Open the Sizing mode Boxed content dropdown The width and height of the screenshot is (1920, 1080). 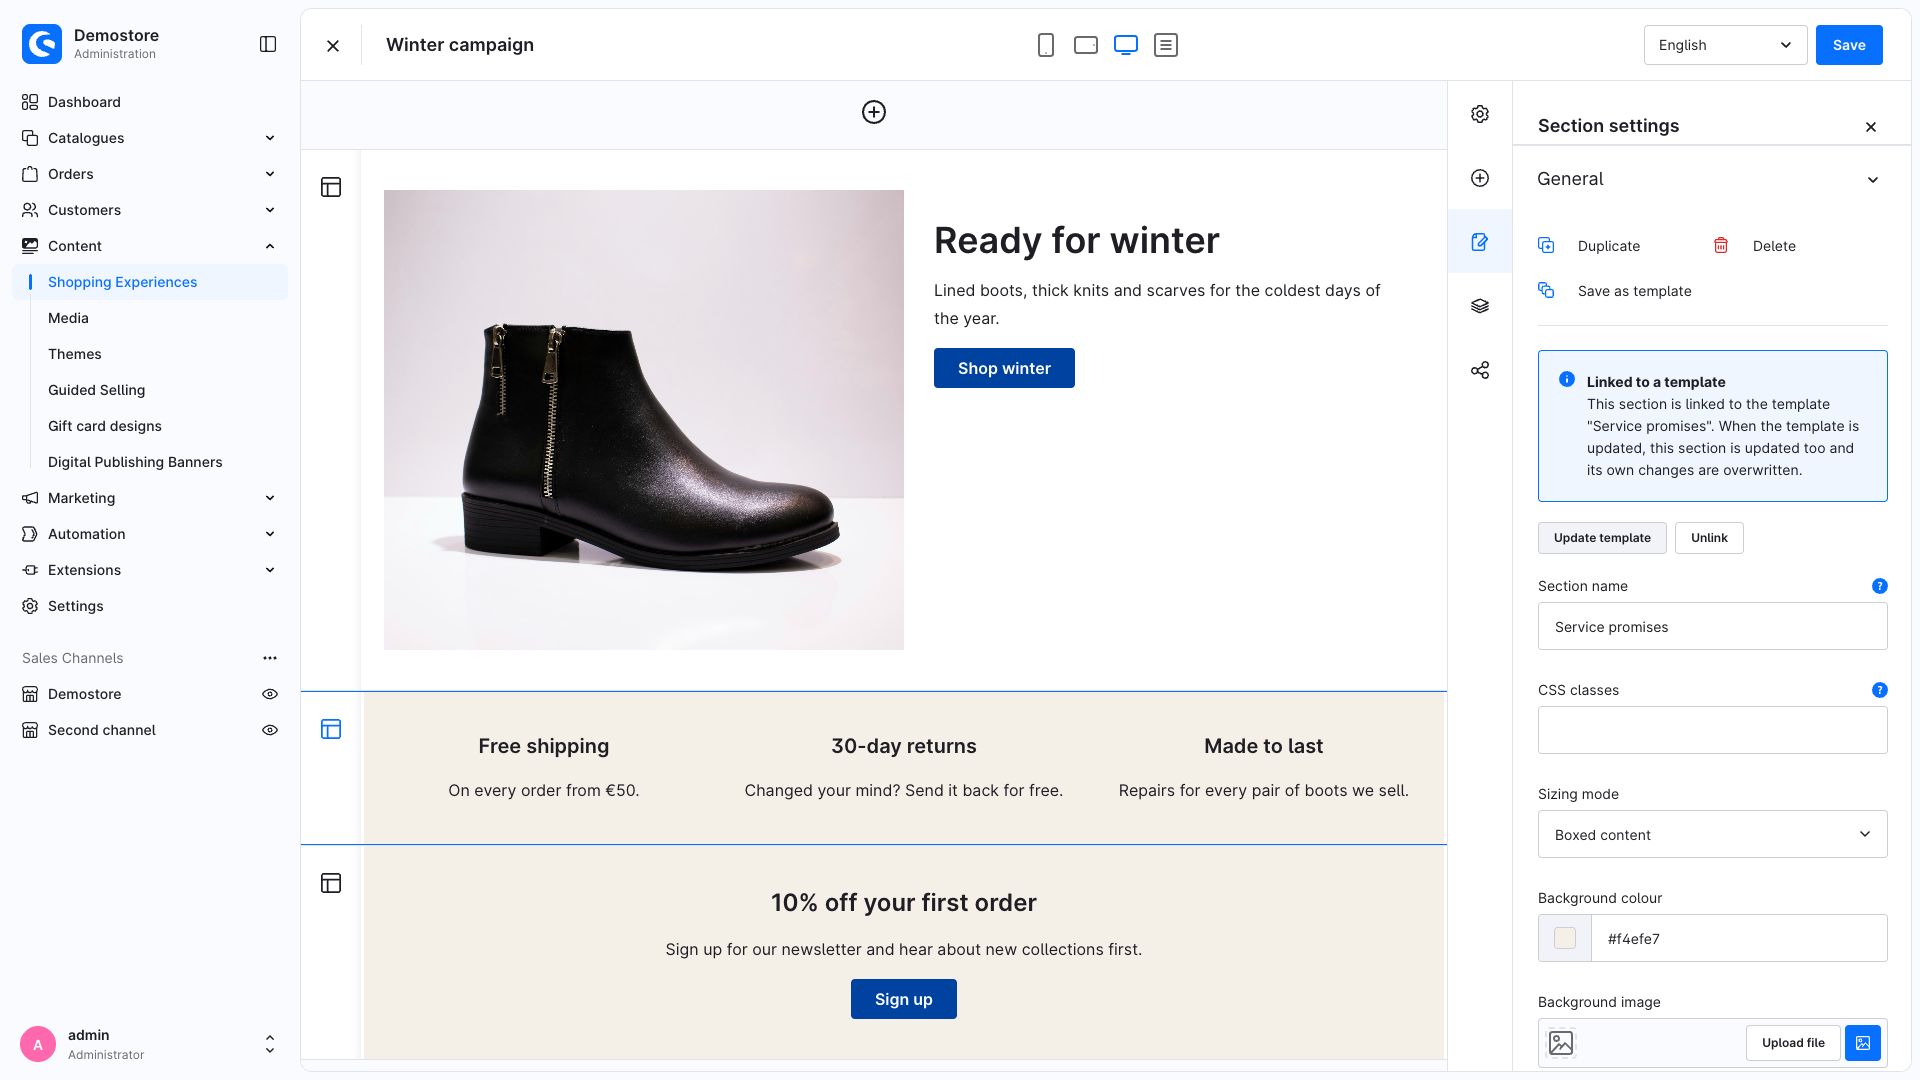click(1712, 834)
